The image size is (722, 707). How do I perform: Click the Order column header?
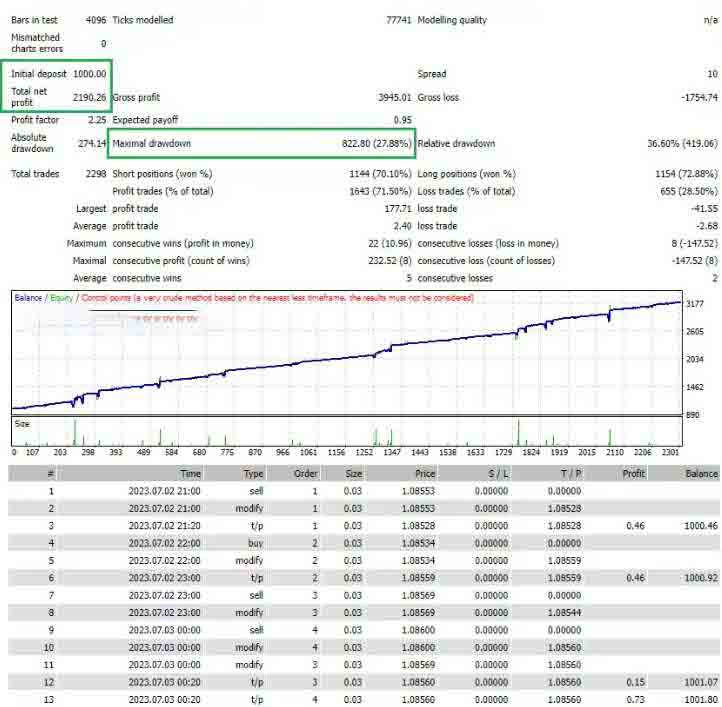tap(305, 473)
